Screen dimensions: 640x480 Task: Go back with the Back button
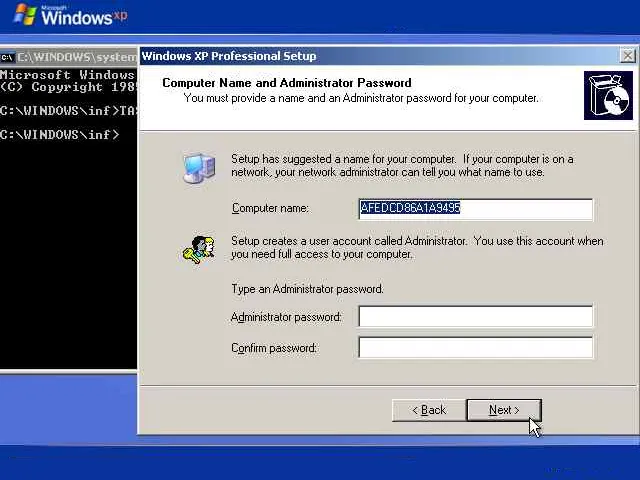[x=429, y=410]
